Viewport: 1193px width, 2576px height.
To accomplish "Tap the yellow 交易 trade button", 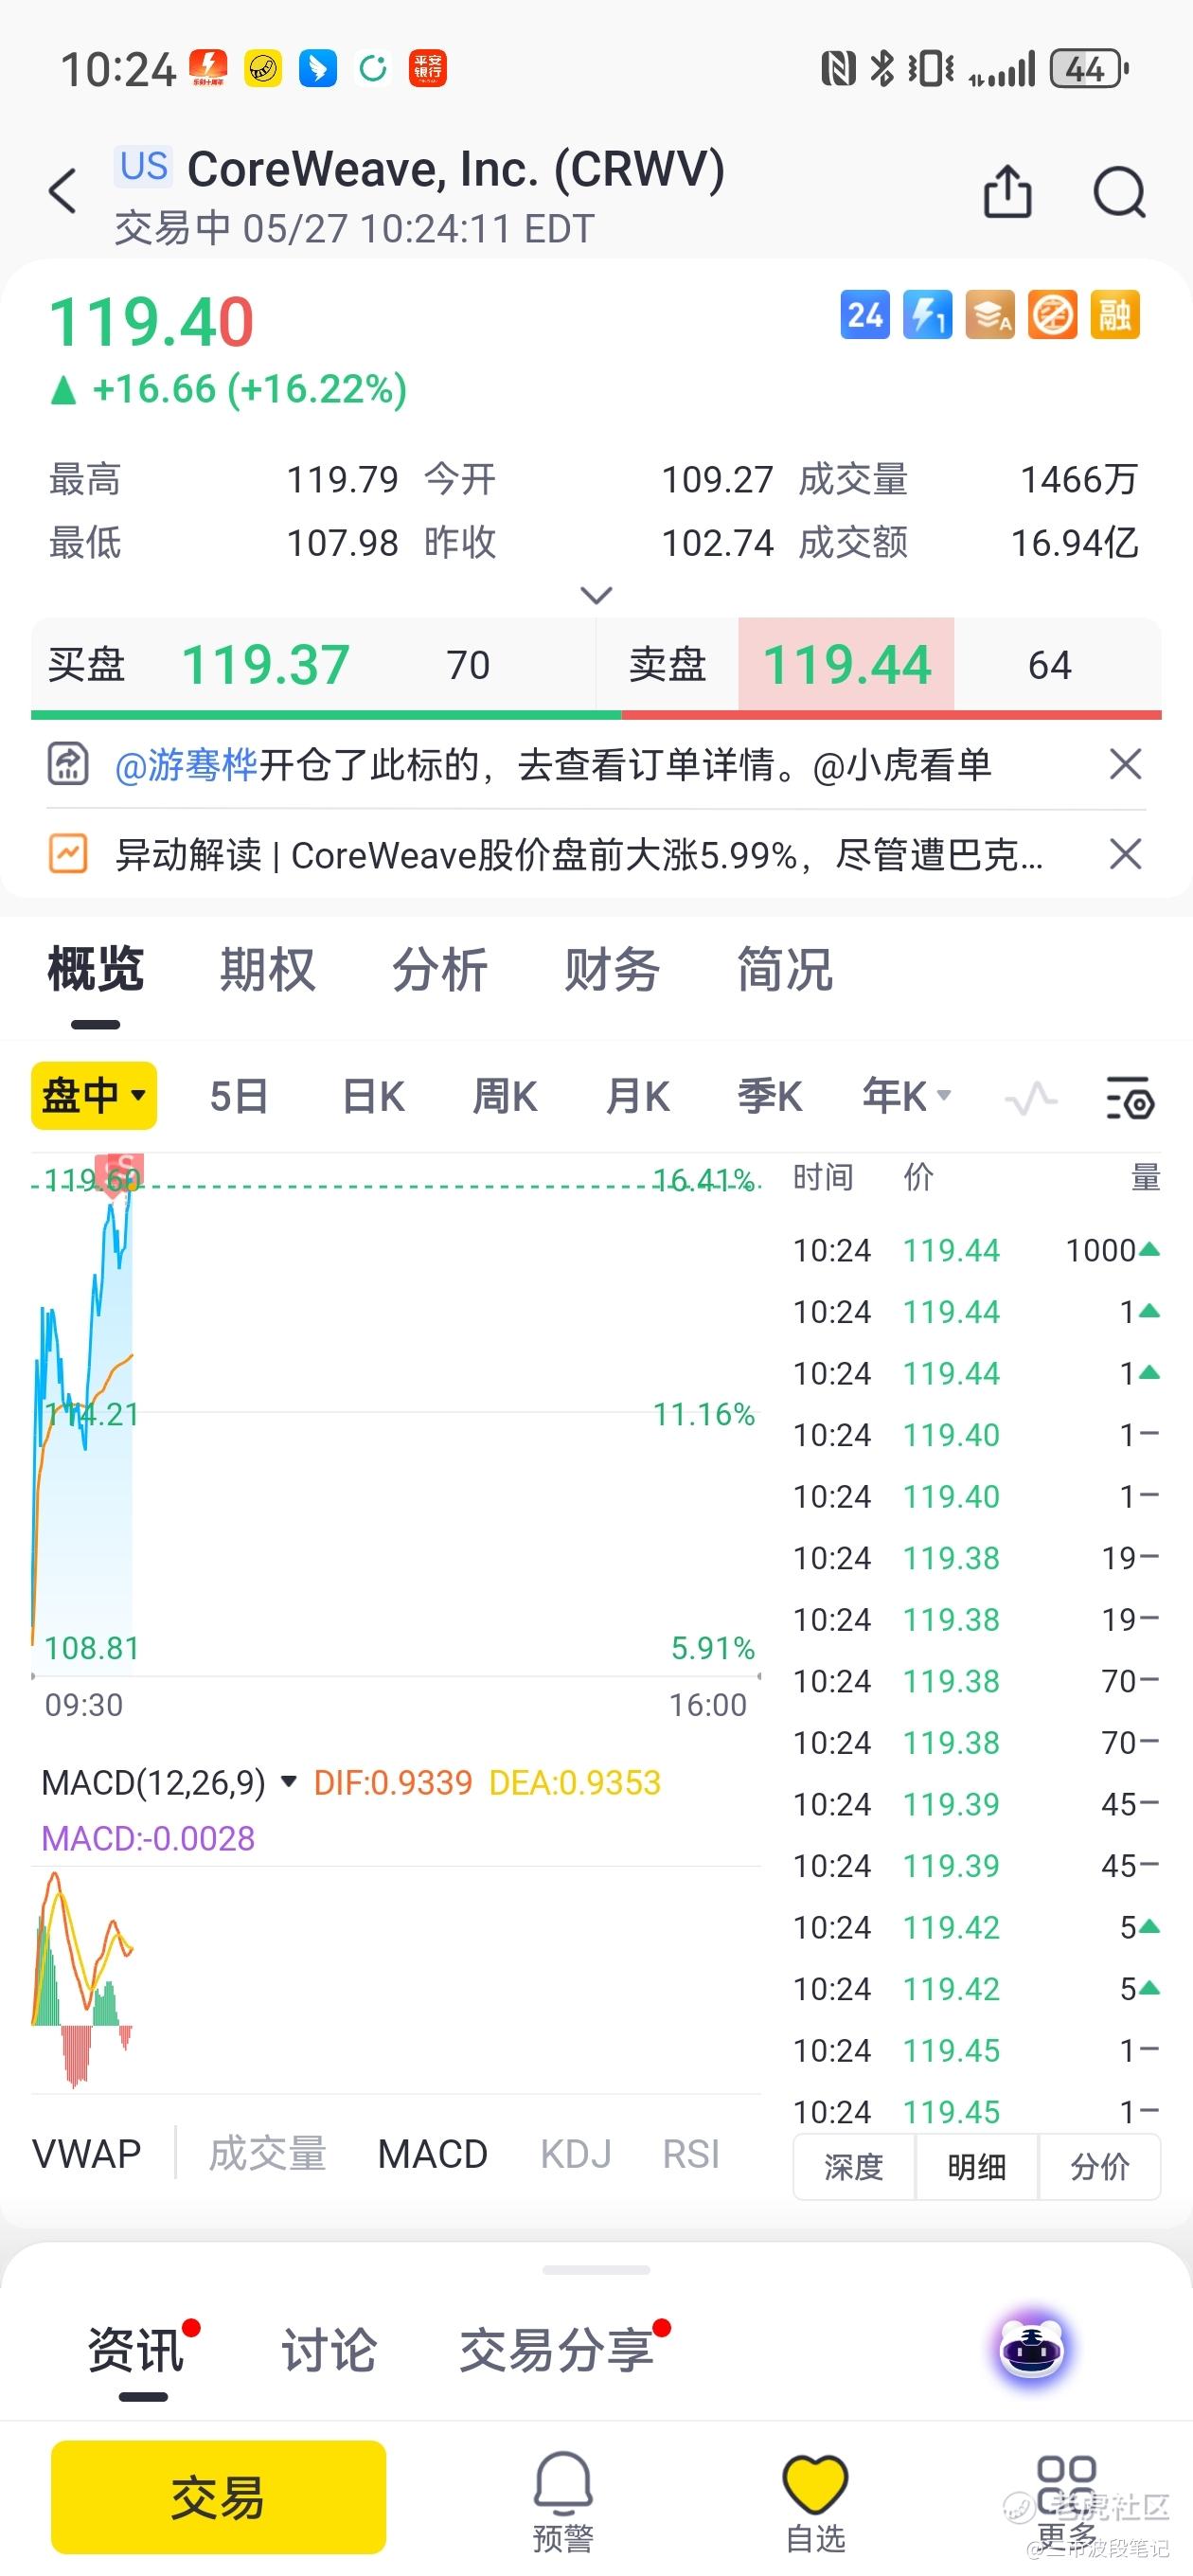I will [x=218, y=2497].
